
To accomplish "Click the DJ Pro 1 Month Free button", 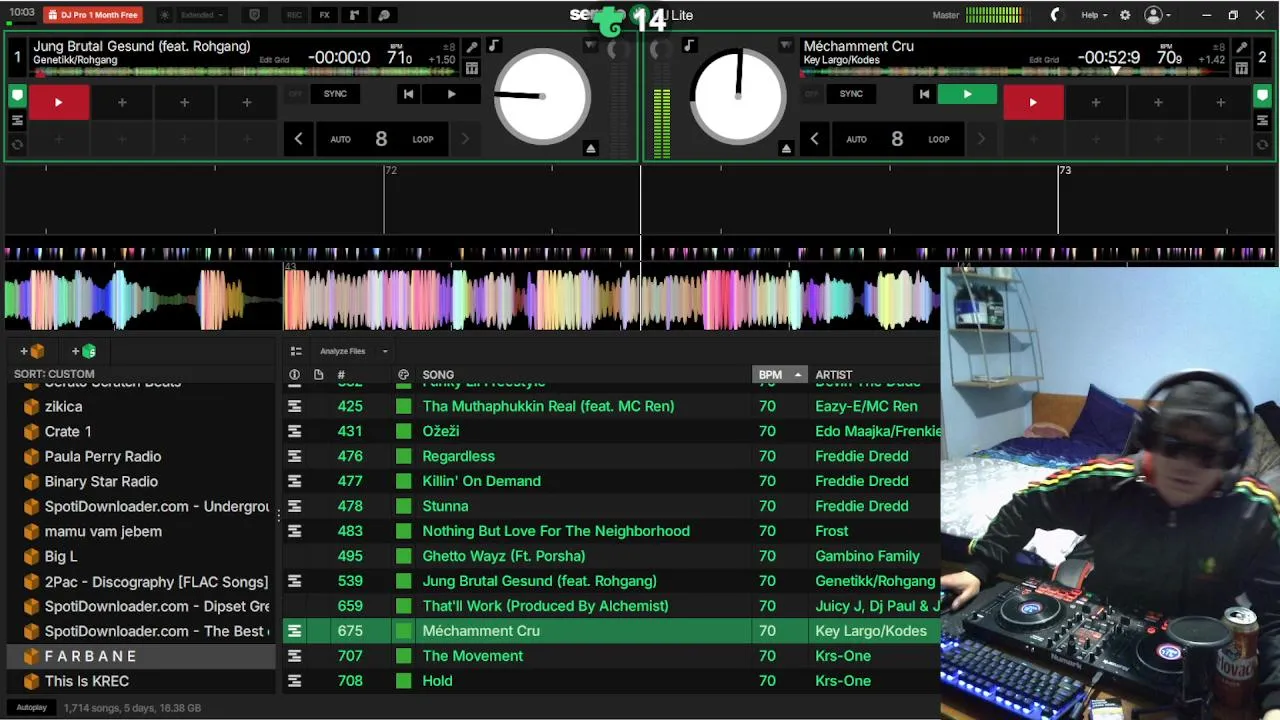I will [93, 15].
